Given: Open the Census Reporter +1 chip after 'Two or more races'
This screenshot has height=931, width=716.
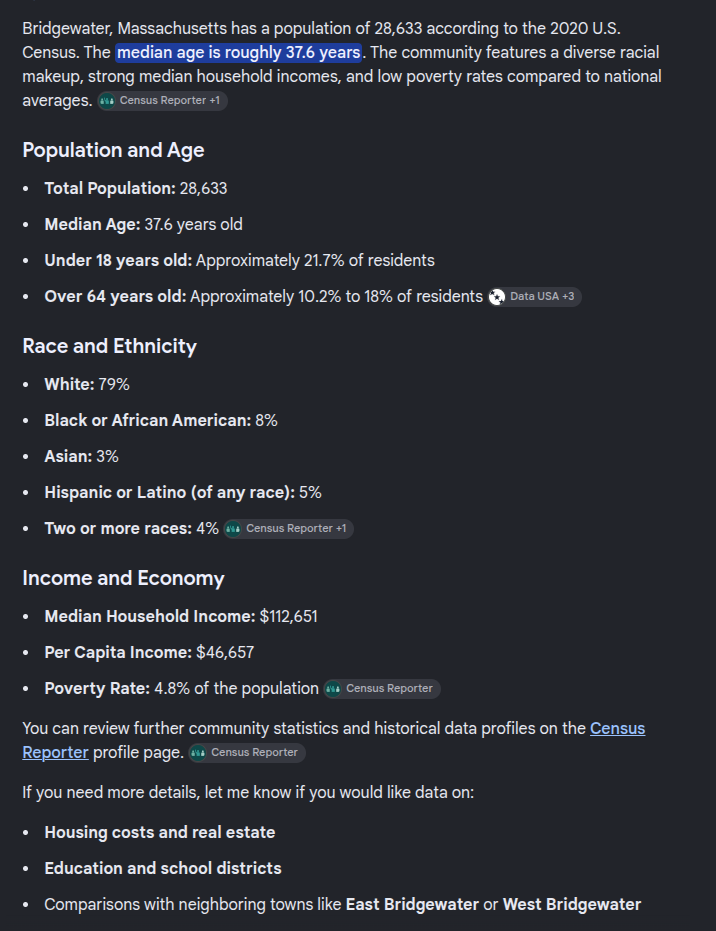Looking at the screenshot, I should point(289,528).
